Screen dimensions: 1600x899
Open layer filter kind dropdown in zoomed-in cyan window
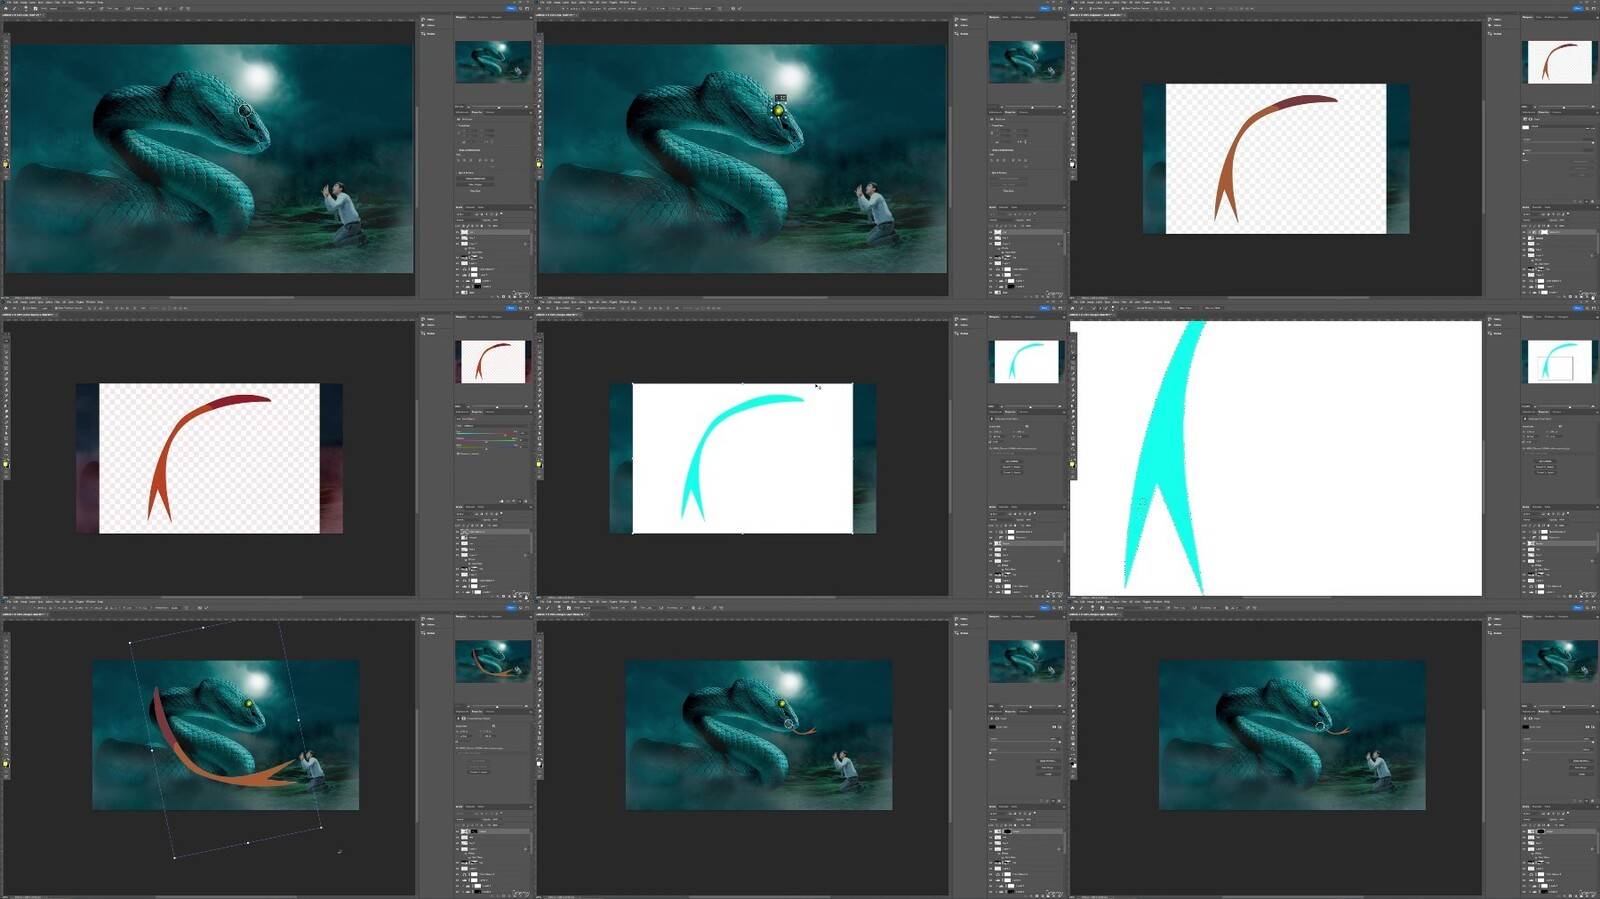[x=1533, y=512]
